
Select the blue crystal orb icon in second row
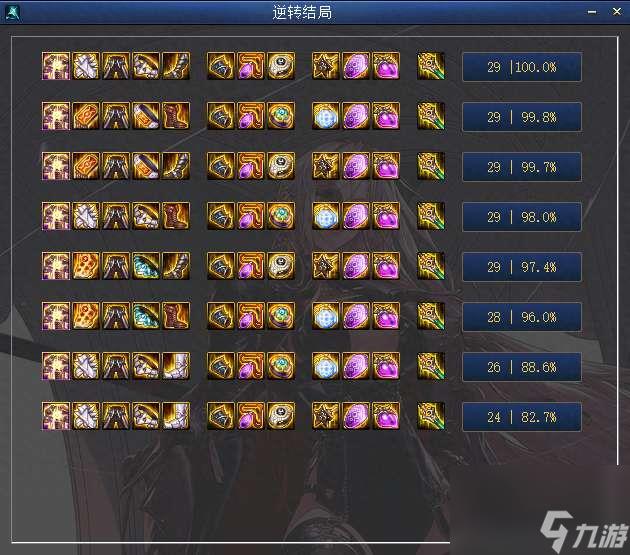point(326,116)
